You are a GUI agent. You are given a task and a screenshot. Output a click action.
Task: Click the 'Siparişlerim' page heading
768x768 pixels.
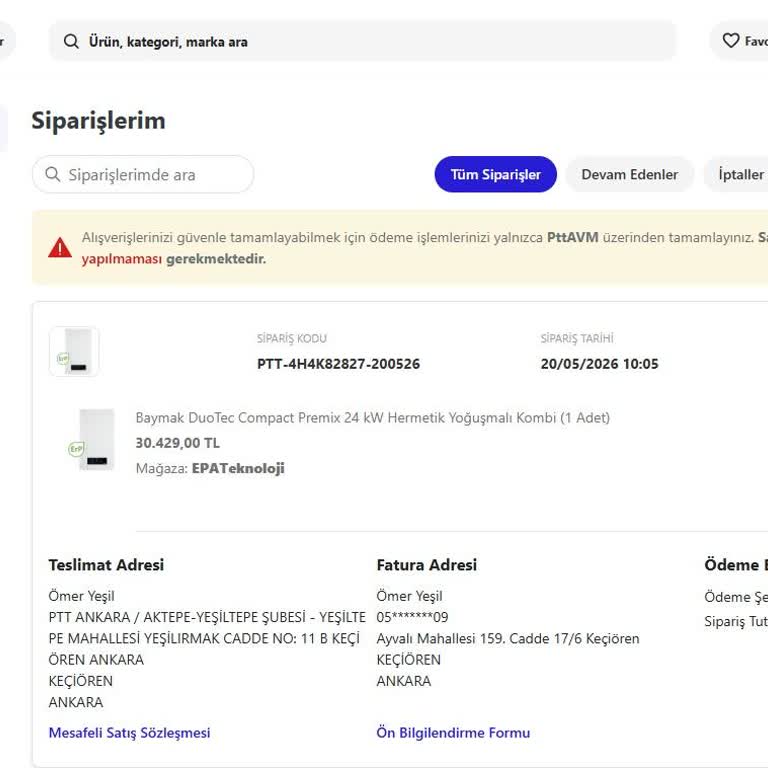98,120
